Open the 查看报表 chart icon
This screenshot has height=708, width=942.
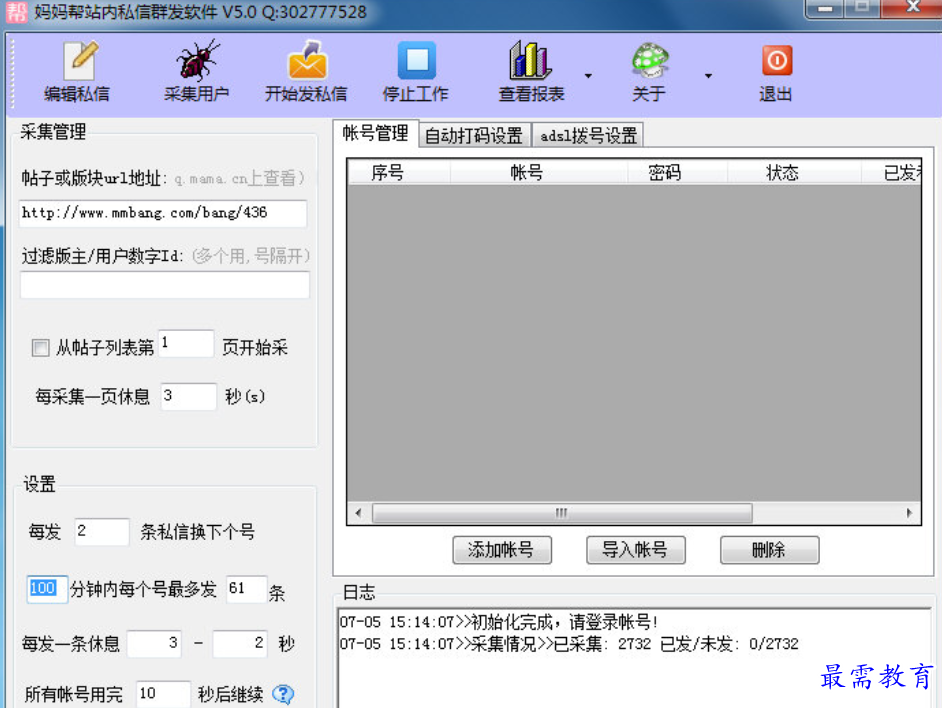[x=530, y=61]
